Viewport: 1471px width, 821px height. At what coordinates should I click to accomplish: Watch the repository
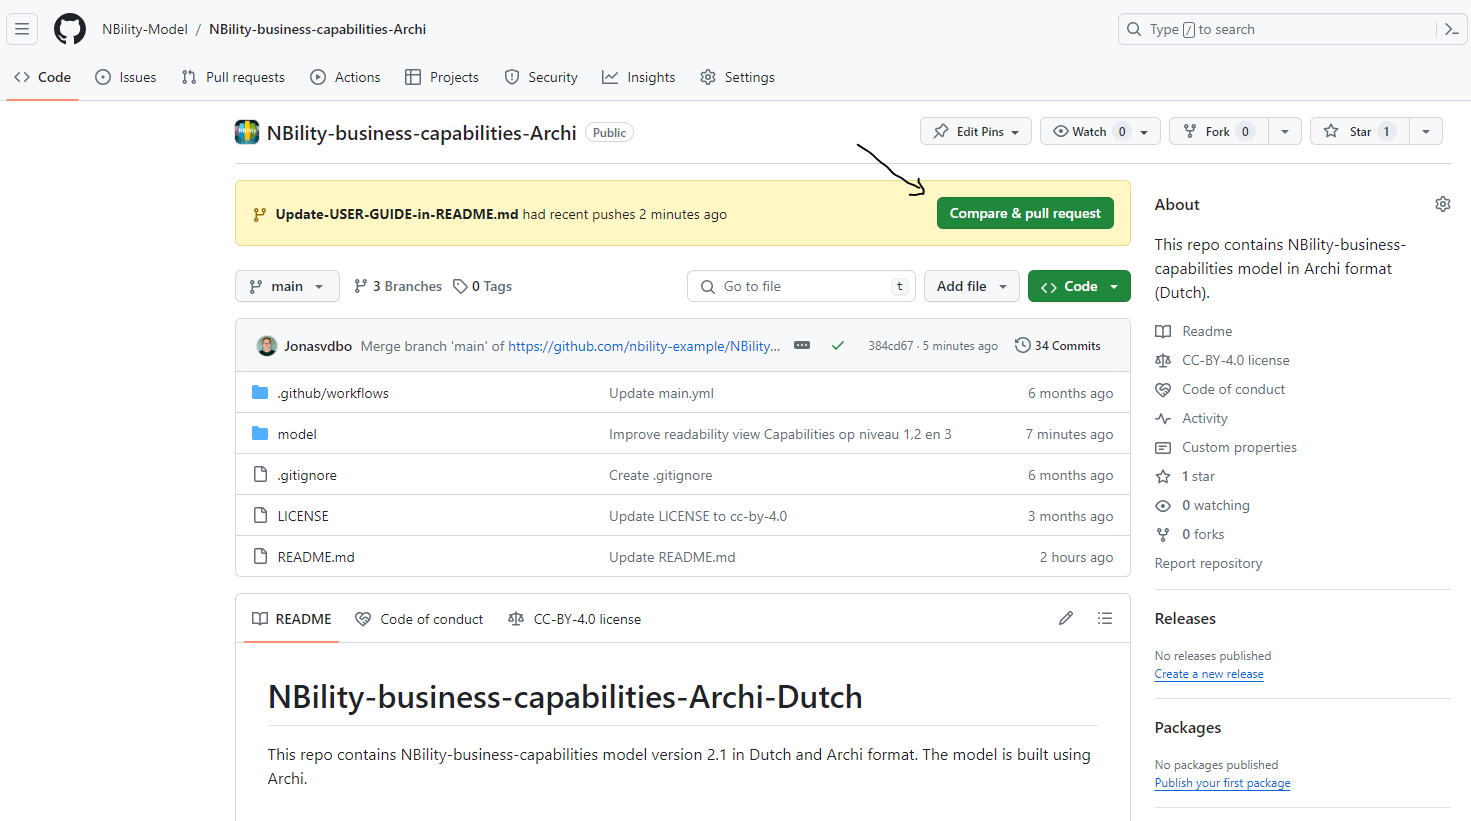[1089, 130]
